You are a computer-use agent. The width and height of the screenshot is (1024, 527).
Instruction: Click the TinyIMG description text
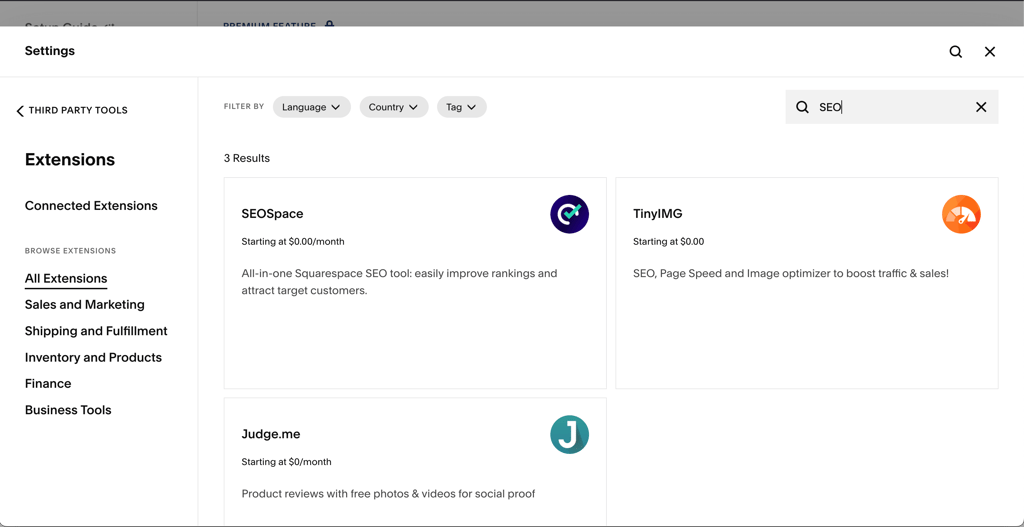791,273
